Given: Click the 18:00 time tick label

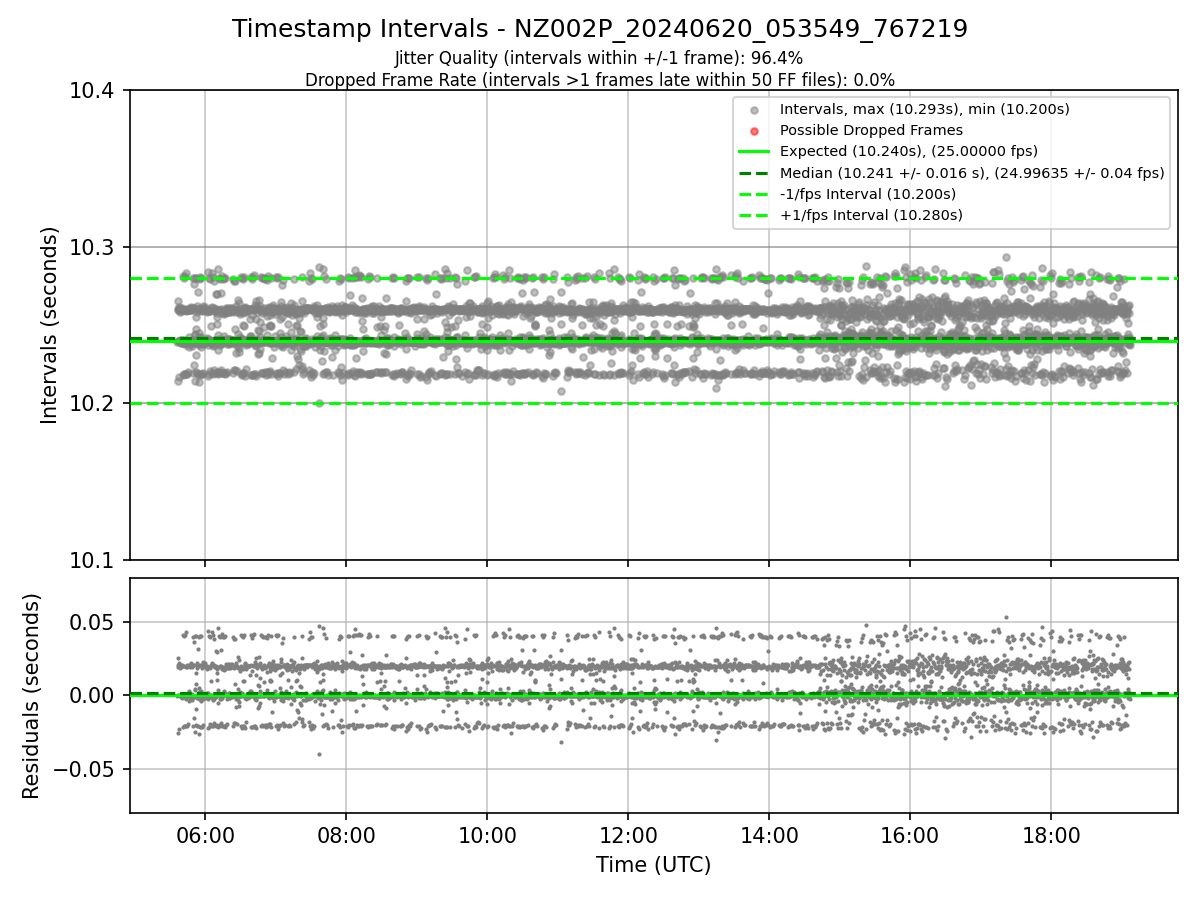Looking at the screenshot, I should pos(1051,836).
